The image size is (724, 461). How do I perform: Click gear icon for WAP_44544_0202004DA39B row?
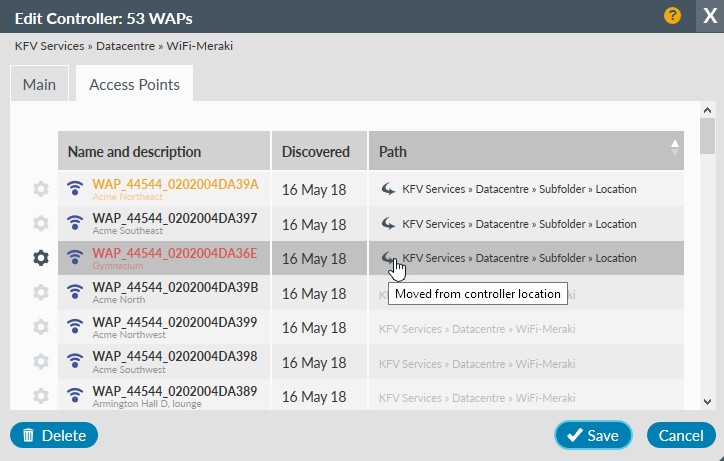pos(40,293)
